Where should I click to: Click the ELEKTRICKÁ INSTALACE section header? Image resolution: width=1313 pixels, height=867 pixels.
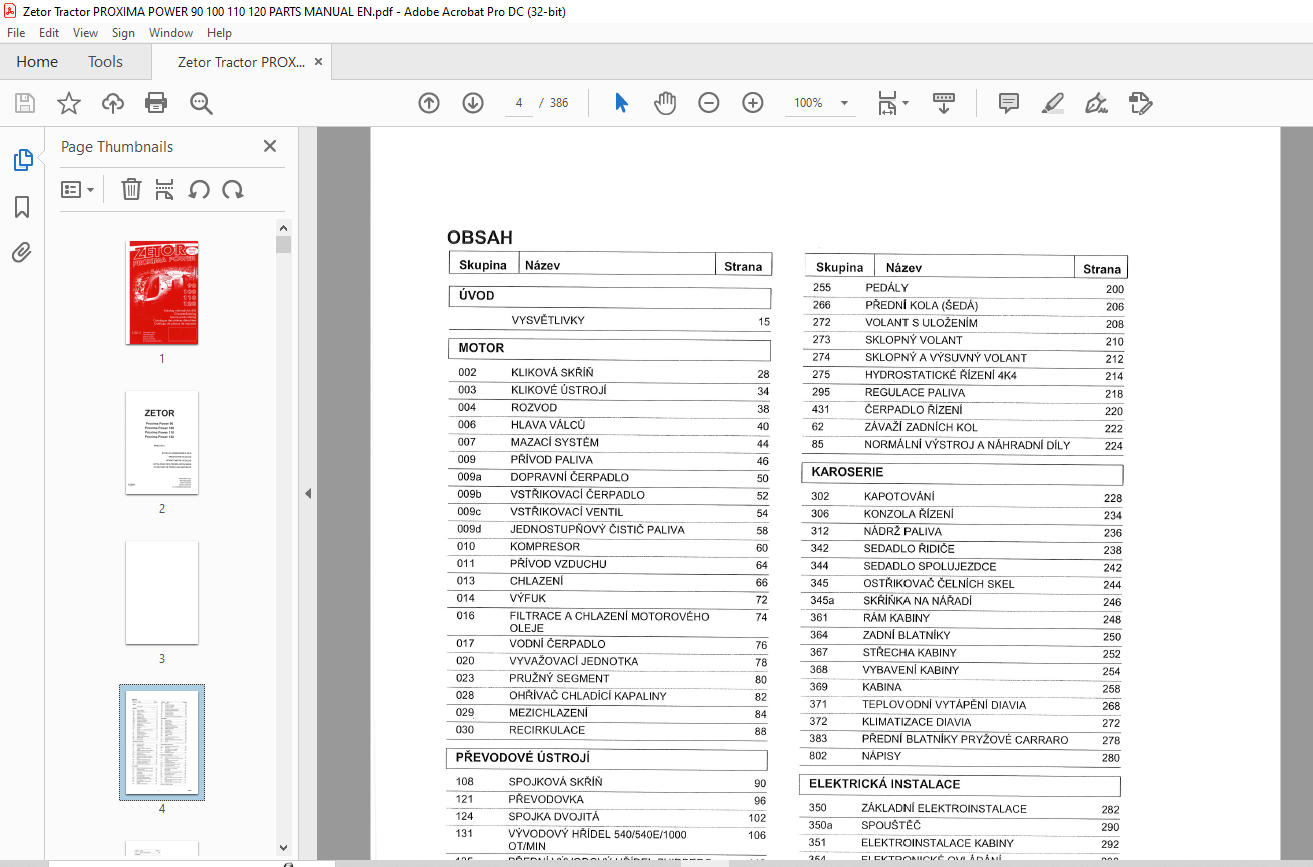coord(960,785)
